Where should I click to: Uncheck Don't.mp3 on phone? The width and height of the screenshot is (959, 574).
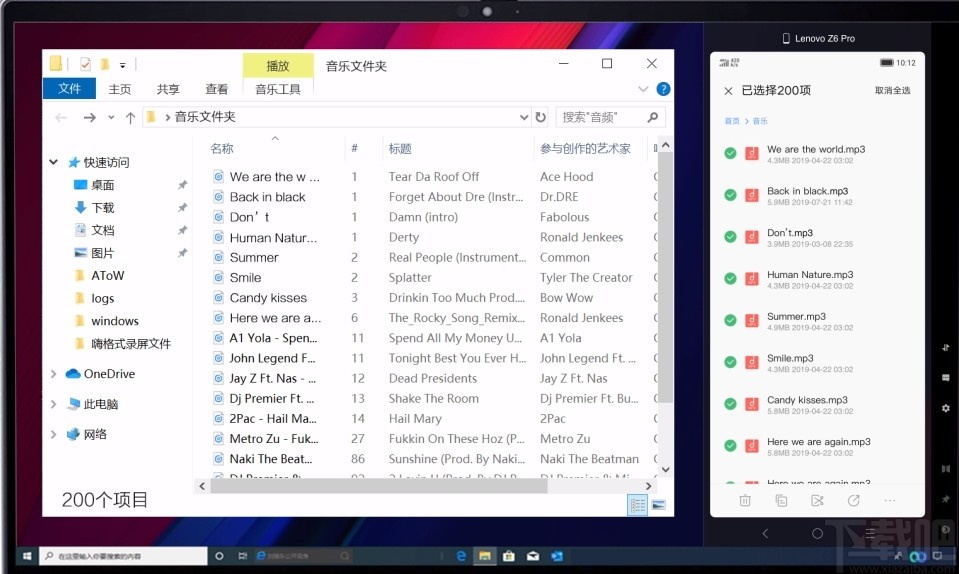[x=730, y=237]
